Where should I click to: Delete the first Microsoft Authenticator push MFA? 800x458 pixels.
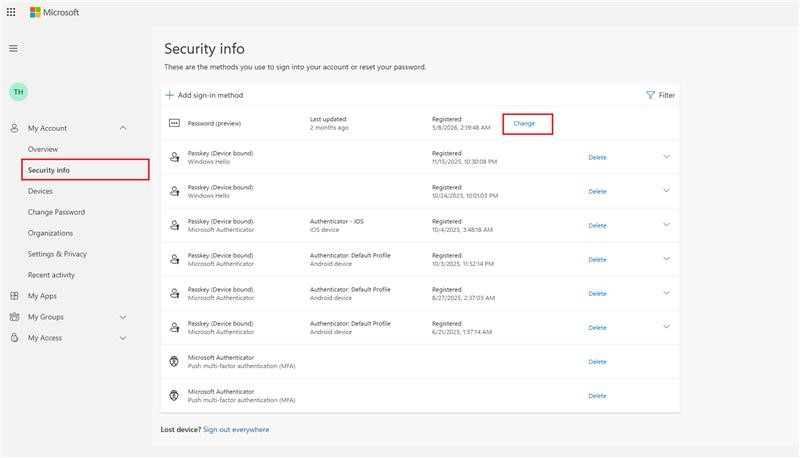[597, 362]
